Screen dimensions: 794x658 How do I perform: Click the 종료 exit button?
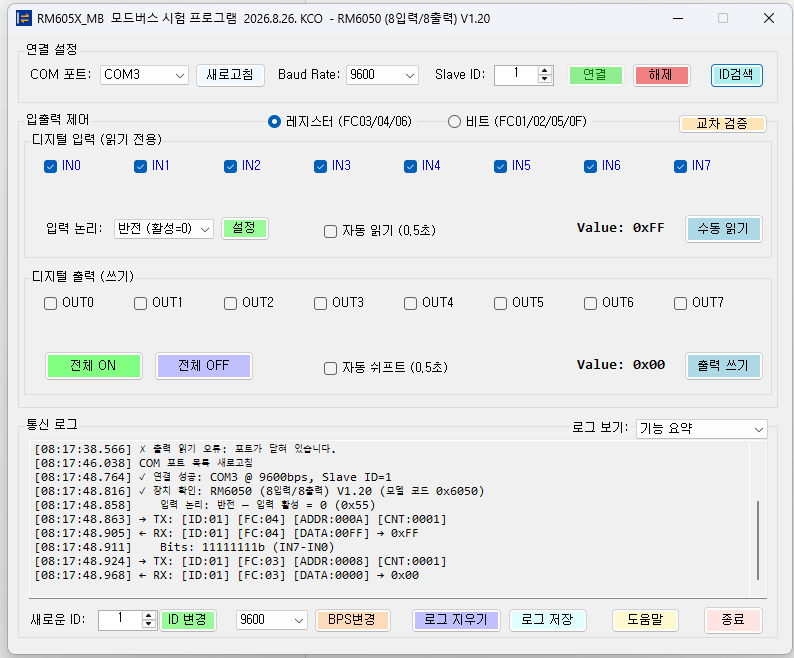(733, 620)
